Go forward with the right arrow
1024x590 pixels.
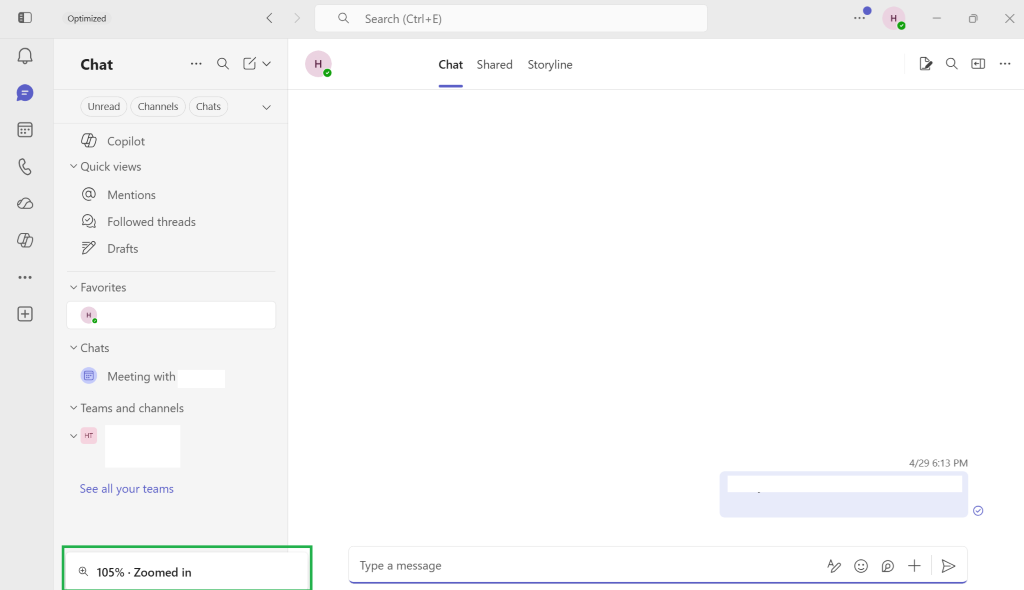(297, 18)
